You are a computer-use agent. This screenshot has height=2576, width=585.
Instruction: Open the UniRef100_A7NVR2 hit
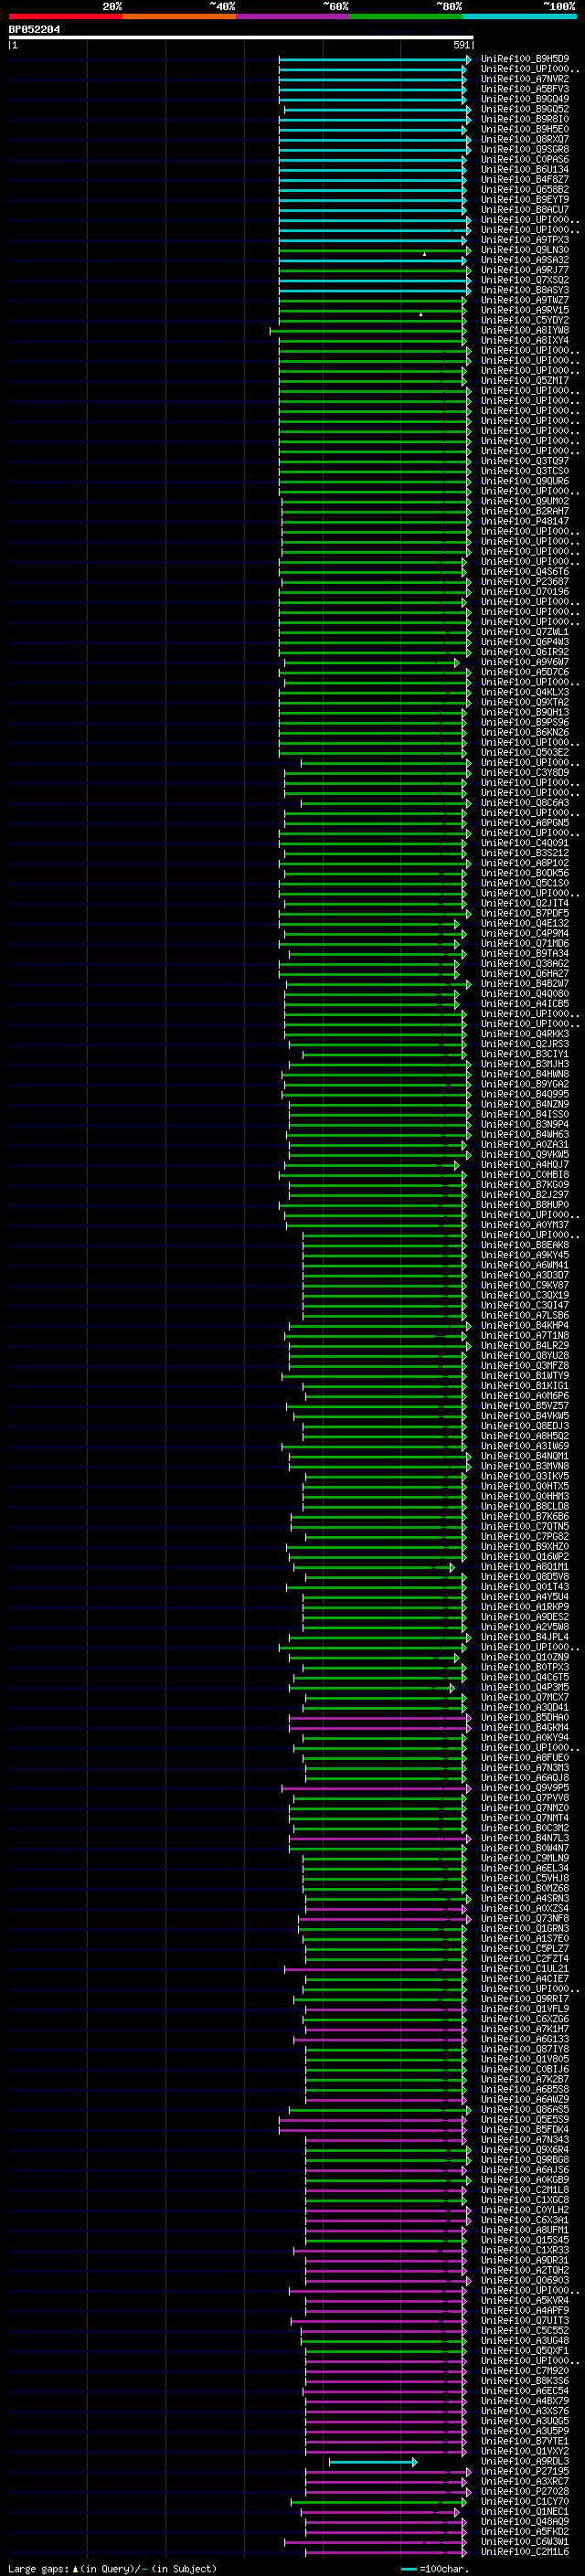525,79
